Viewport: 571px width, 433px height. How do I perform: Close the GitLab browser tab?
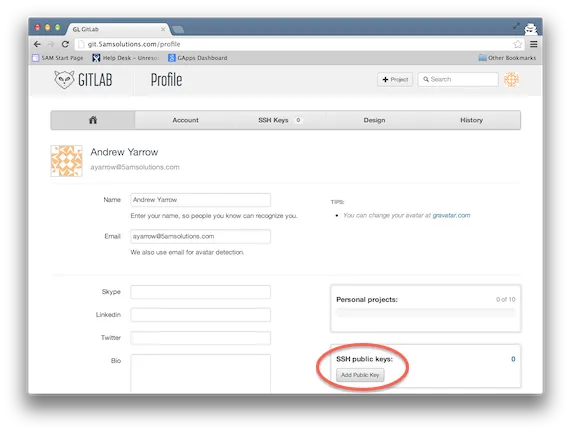tap(163, 29)
